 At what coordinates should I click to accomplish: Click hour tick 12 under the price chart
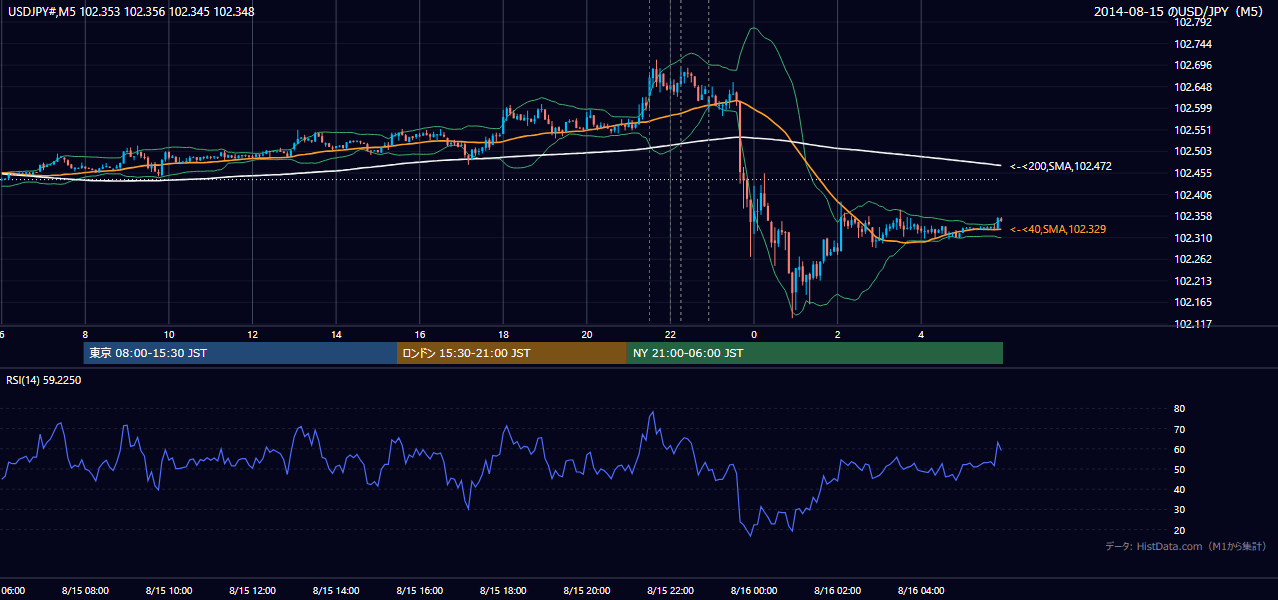pyautogui.click(x=253, y=334)
